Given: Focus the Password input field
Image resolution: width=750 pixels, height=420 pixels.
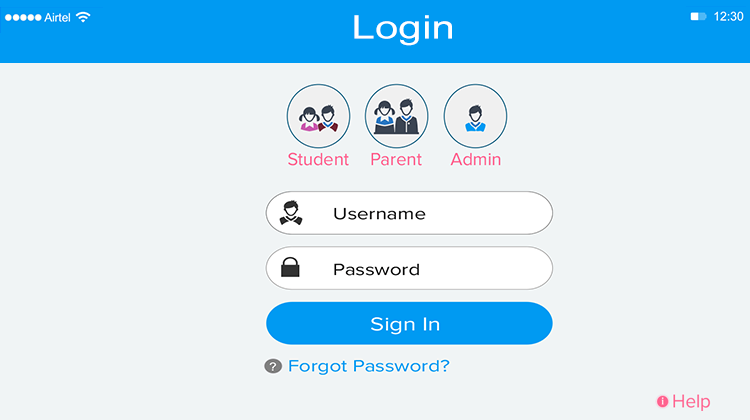Looking at the screenshot, I should tap(409, 268).
